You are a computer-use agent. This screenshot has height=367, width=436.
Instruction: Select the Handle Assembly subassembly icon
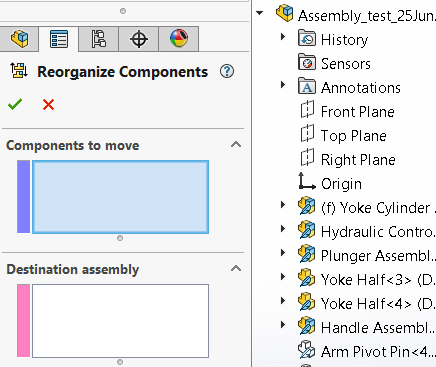point(307,326)
